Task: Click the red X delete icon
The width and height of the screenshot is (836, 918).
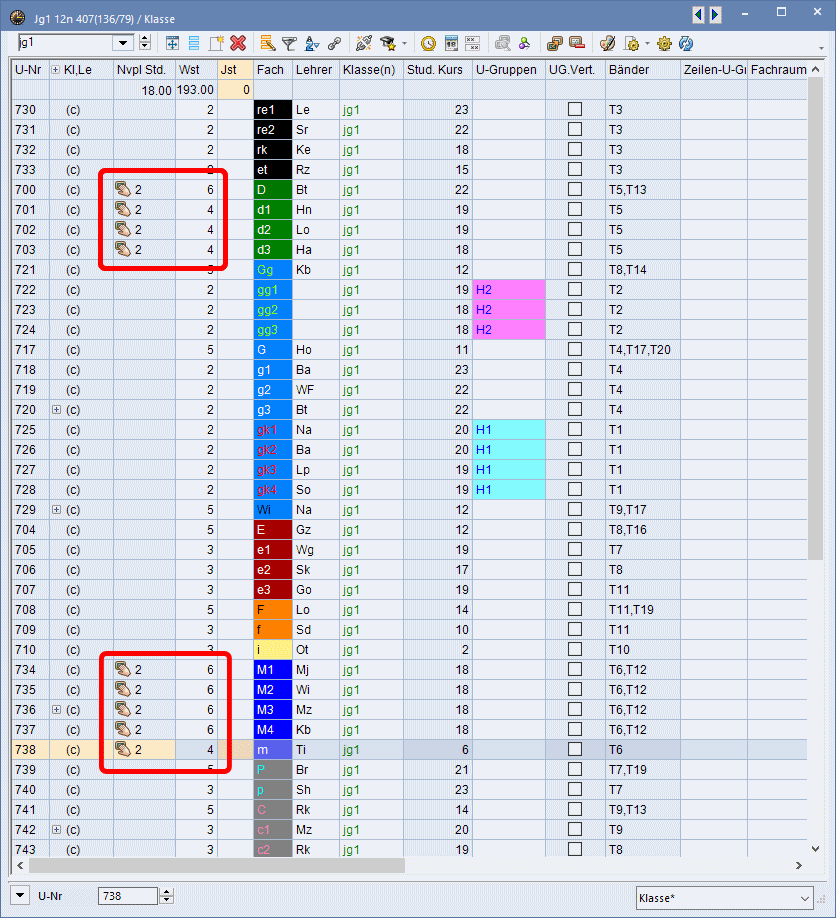Action: click(x=238, y=43)
